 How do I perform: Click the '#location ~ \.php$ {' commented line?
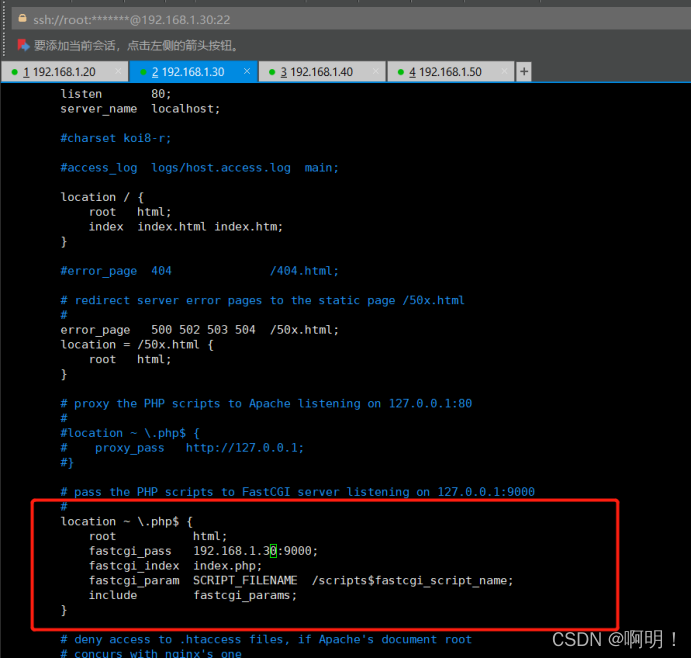point(130,433)
